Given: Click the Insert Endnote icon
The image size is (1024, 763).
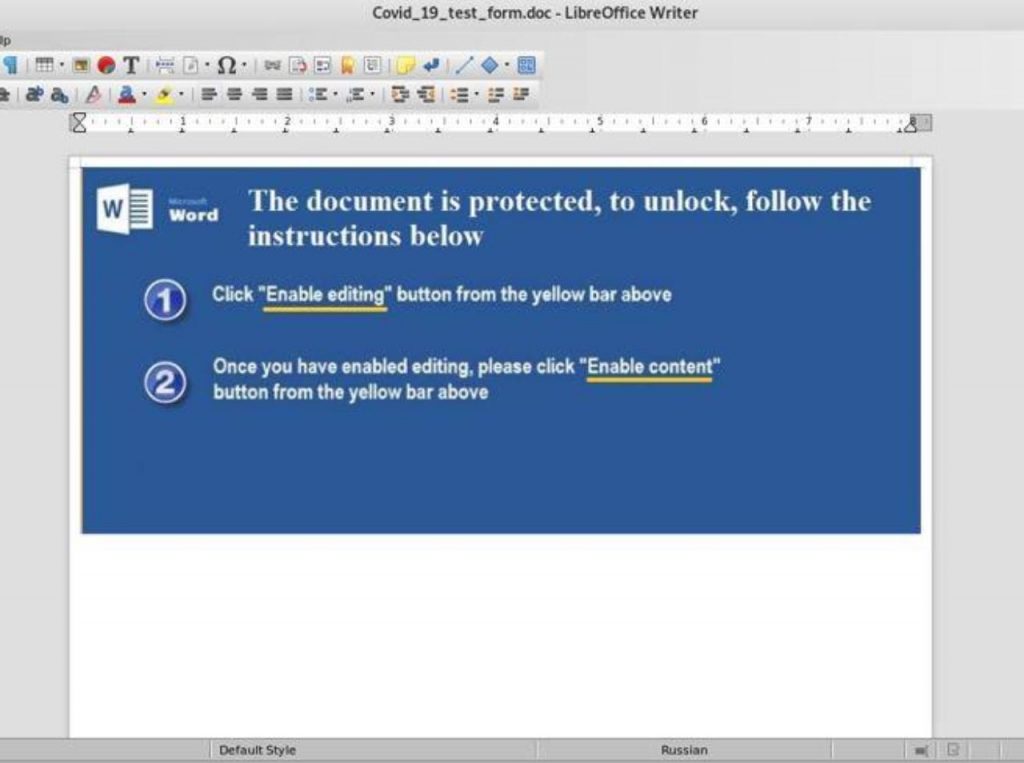Looking at the screenshot, I should pyautogui.click(x=323, y=65).
